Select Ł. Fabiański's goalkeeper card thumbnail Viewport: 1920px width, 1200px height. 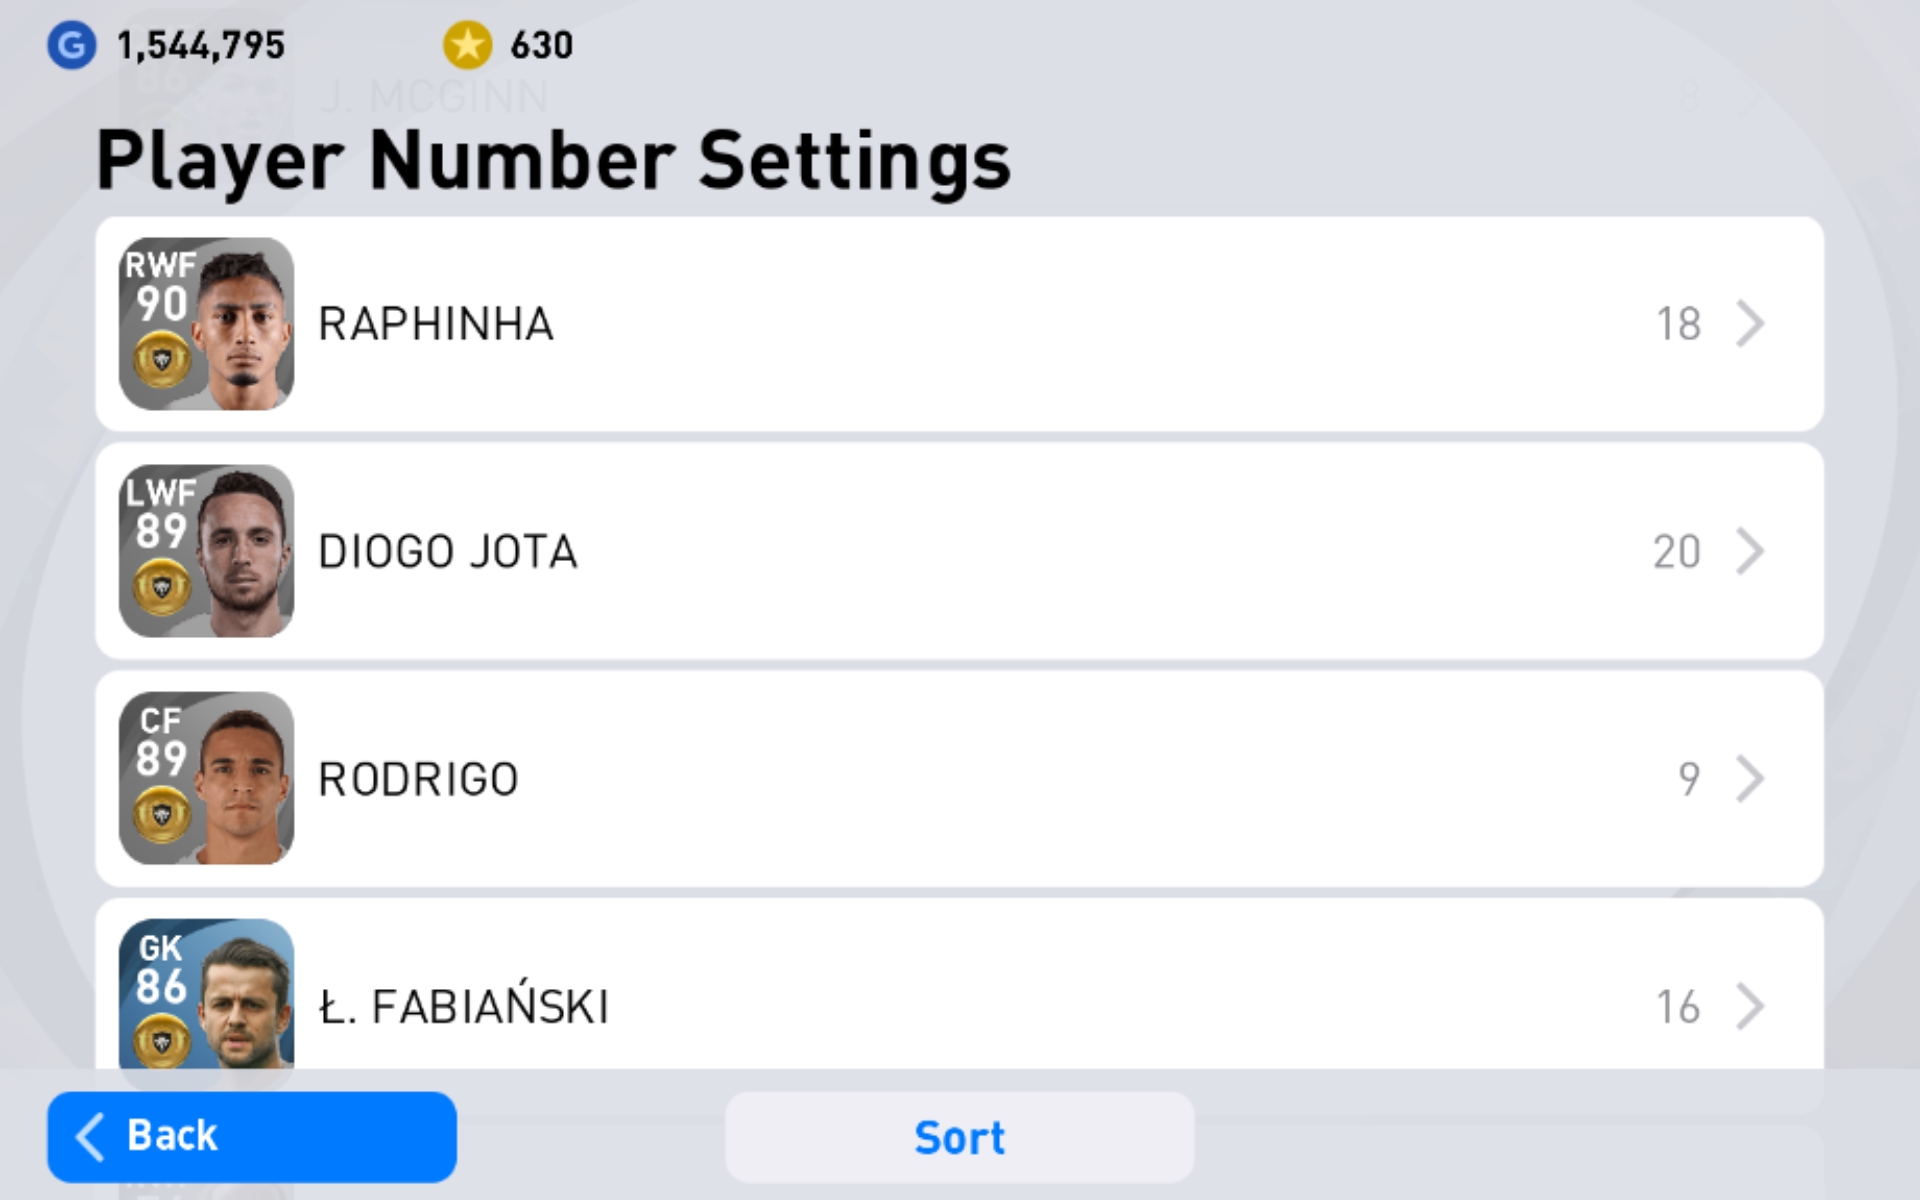click(206, 995)
